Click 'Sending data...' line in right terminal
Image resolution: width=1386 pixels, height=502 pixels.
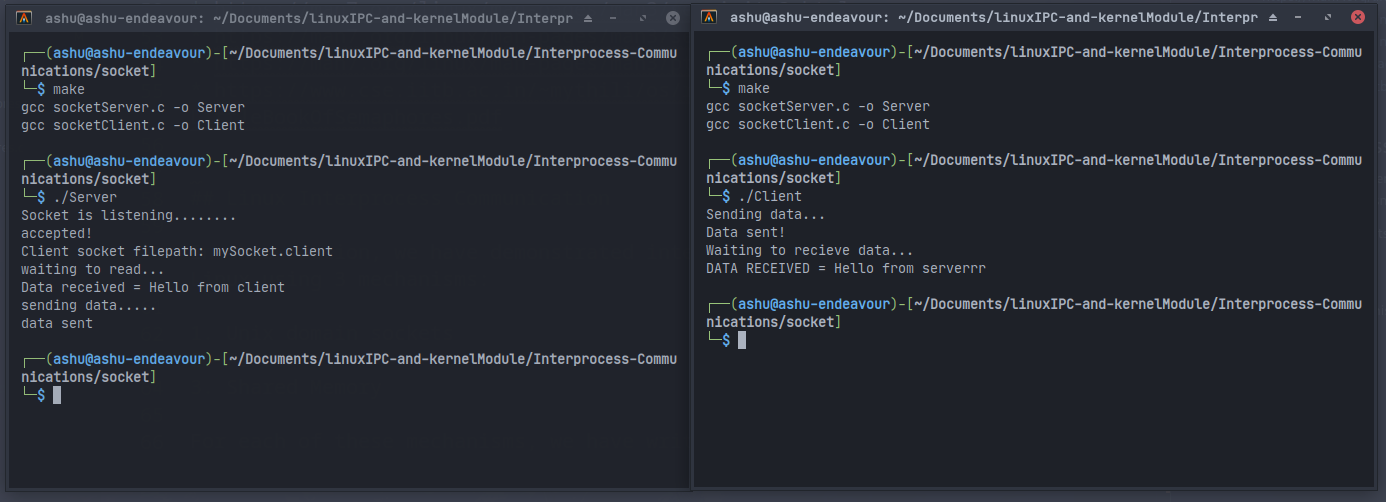(x=766, y=214)
